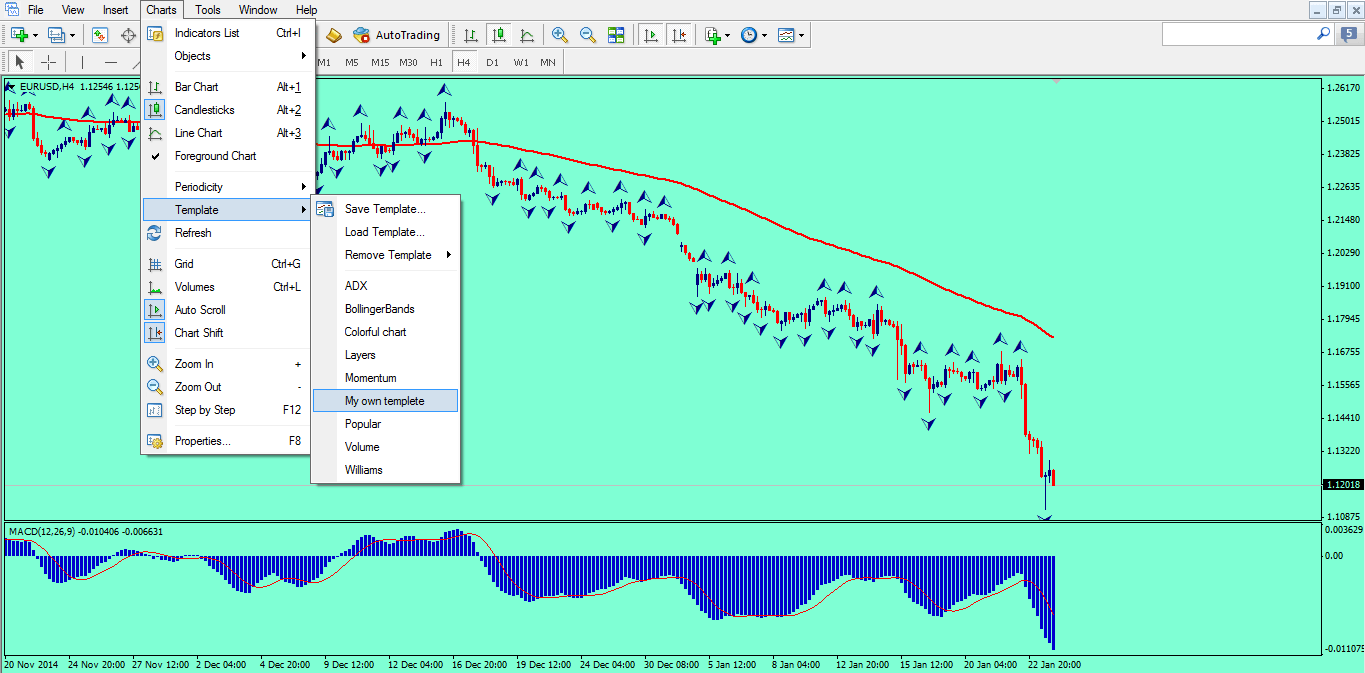Click the Tile Windows icon

click(616, 34)
